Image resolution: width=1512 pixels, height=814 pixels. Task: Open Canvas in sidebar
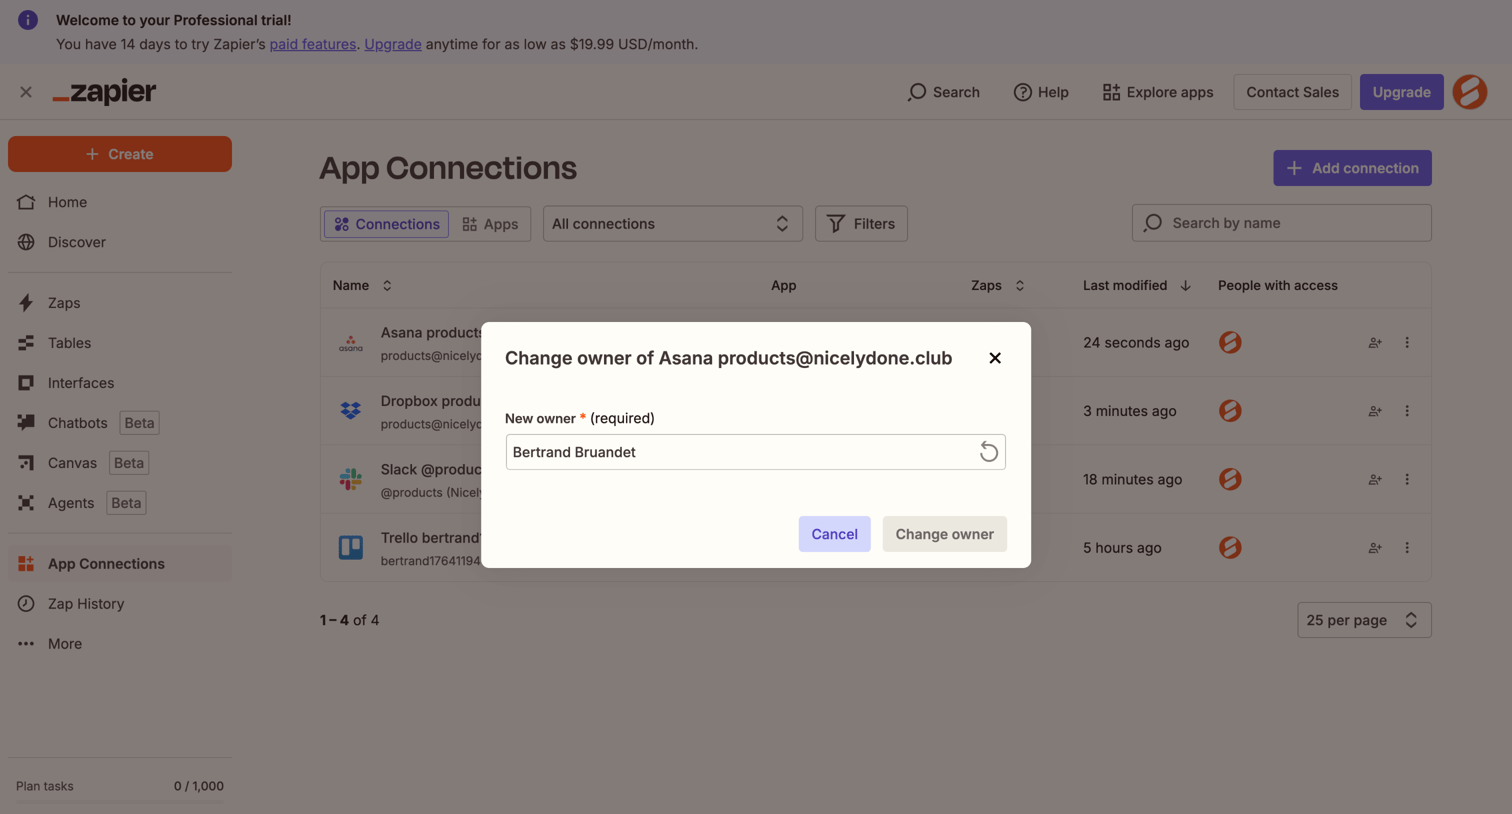[120, 463]
